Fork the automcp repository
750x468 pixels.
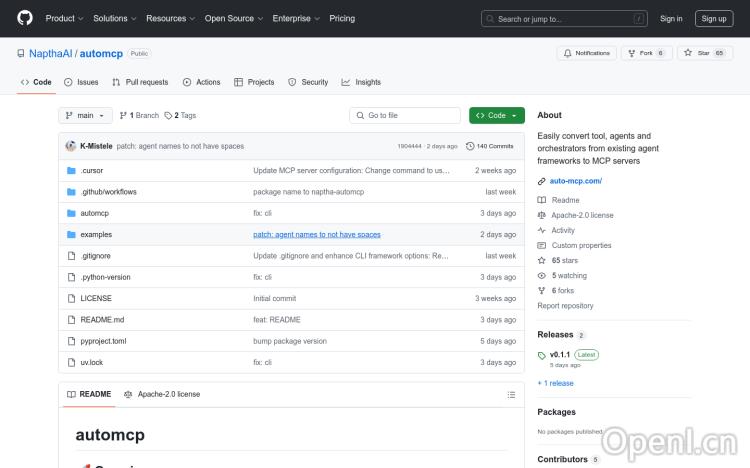(642, 53)
